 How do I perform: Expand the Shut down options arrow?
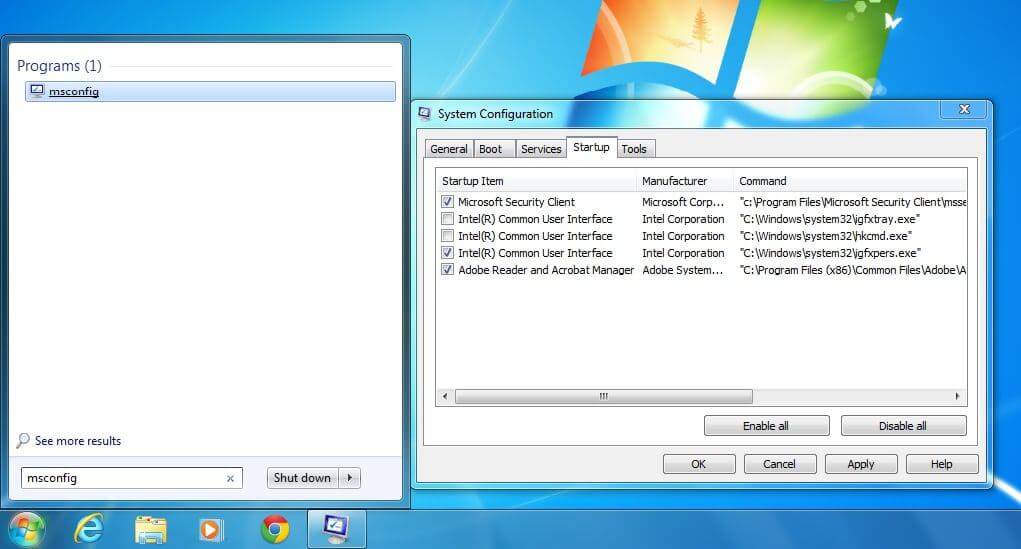[x=350, y=478]
